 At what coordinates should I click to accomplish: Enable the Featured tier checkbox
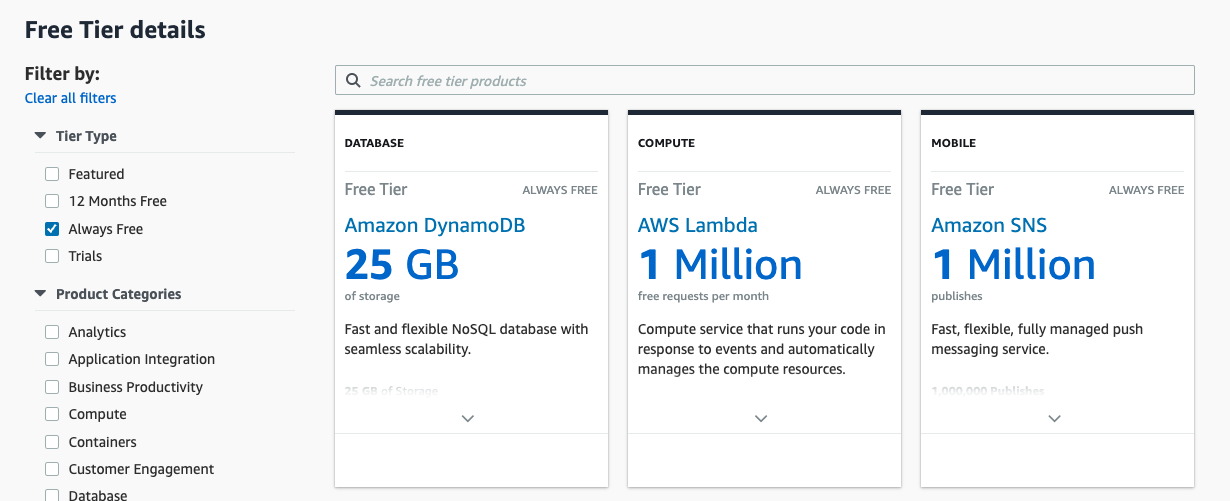pos(52,174)
